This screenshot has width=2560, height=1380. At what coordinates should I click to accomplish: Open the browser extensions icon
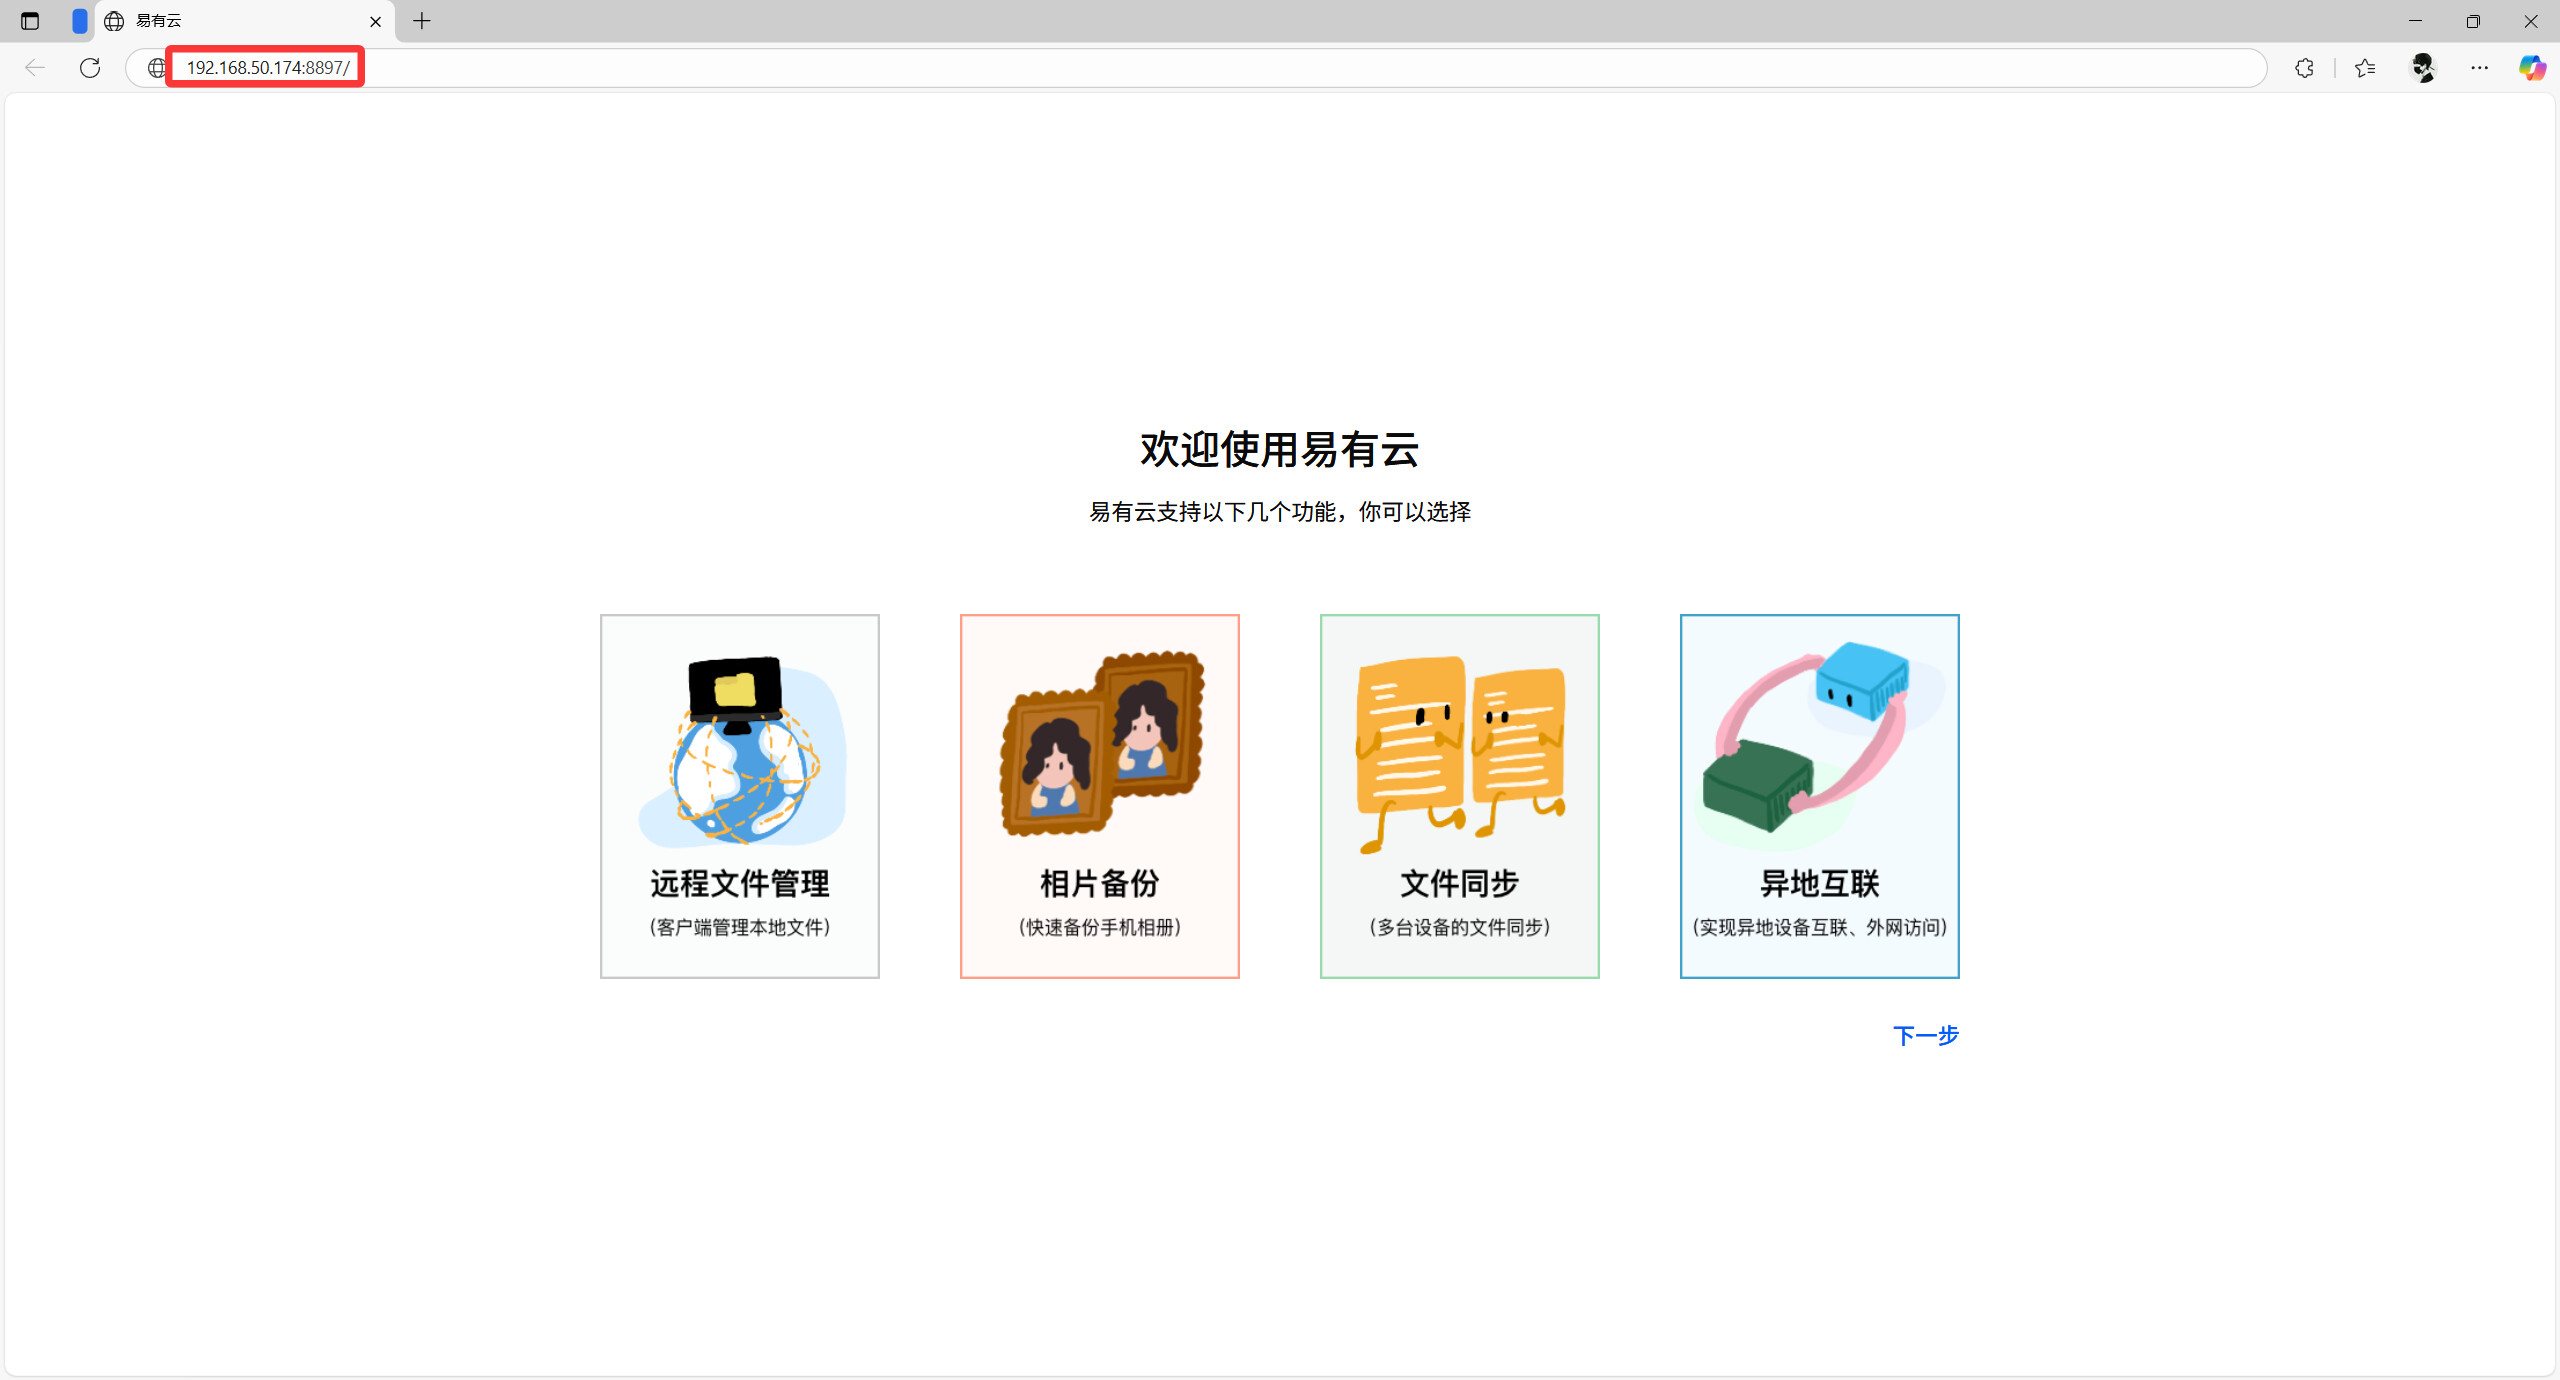coord(2304,67)
